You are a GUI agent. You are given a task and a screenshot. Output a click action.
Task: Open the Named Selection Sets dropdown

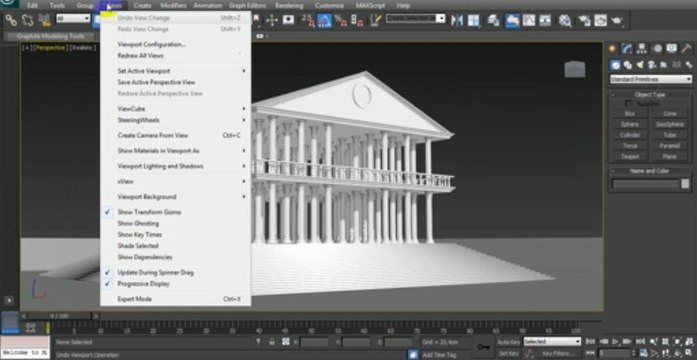click(x=416, y=19)
